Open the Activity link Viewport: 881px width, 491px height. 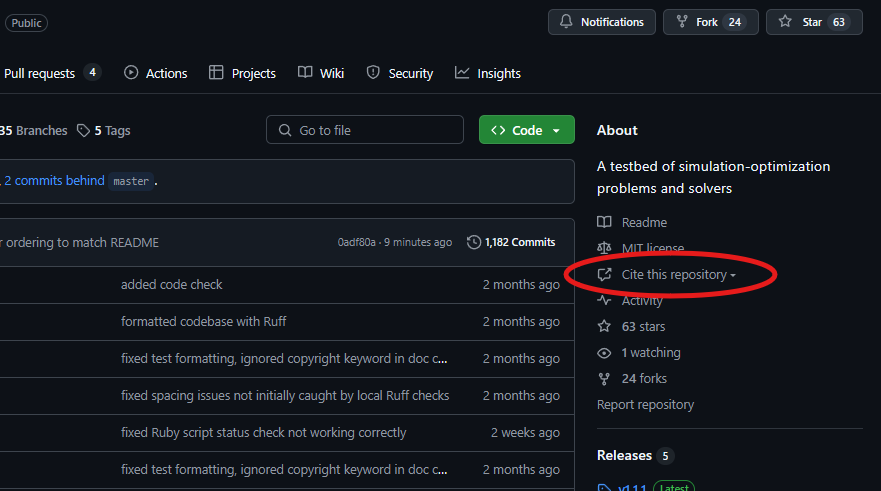point(642,301)
